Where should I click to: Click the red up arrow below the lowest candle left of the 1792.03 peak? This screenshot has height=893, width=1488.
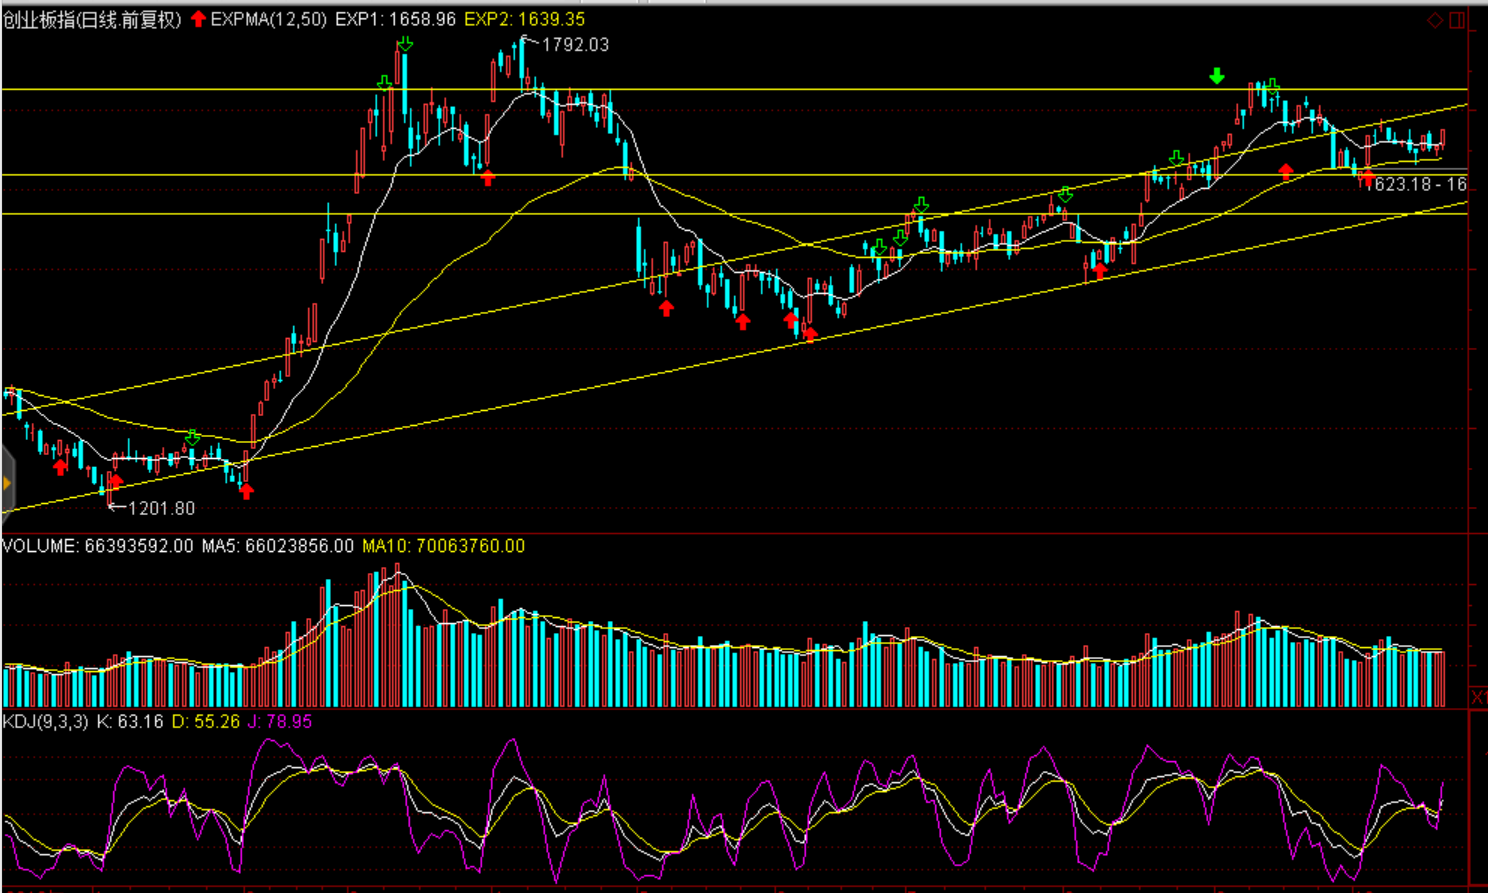coord(487,178)
